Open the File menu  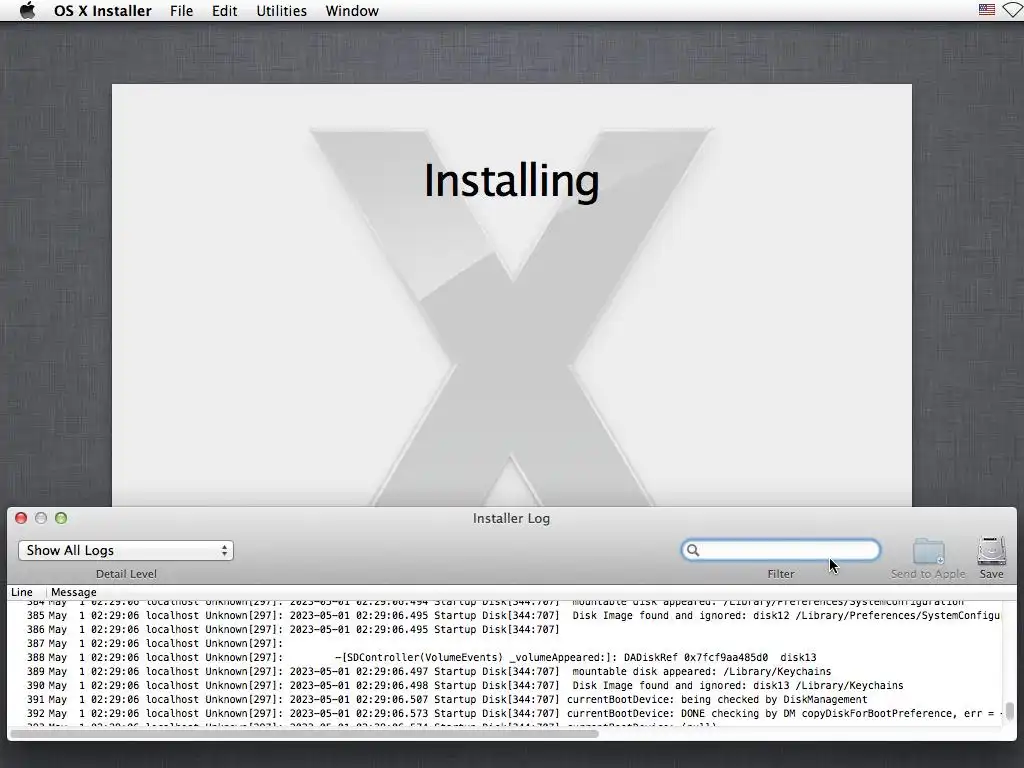(181, 11)
